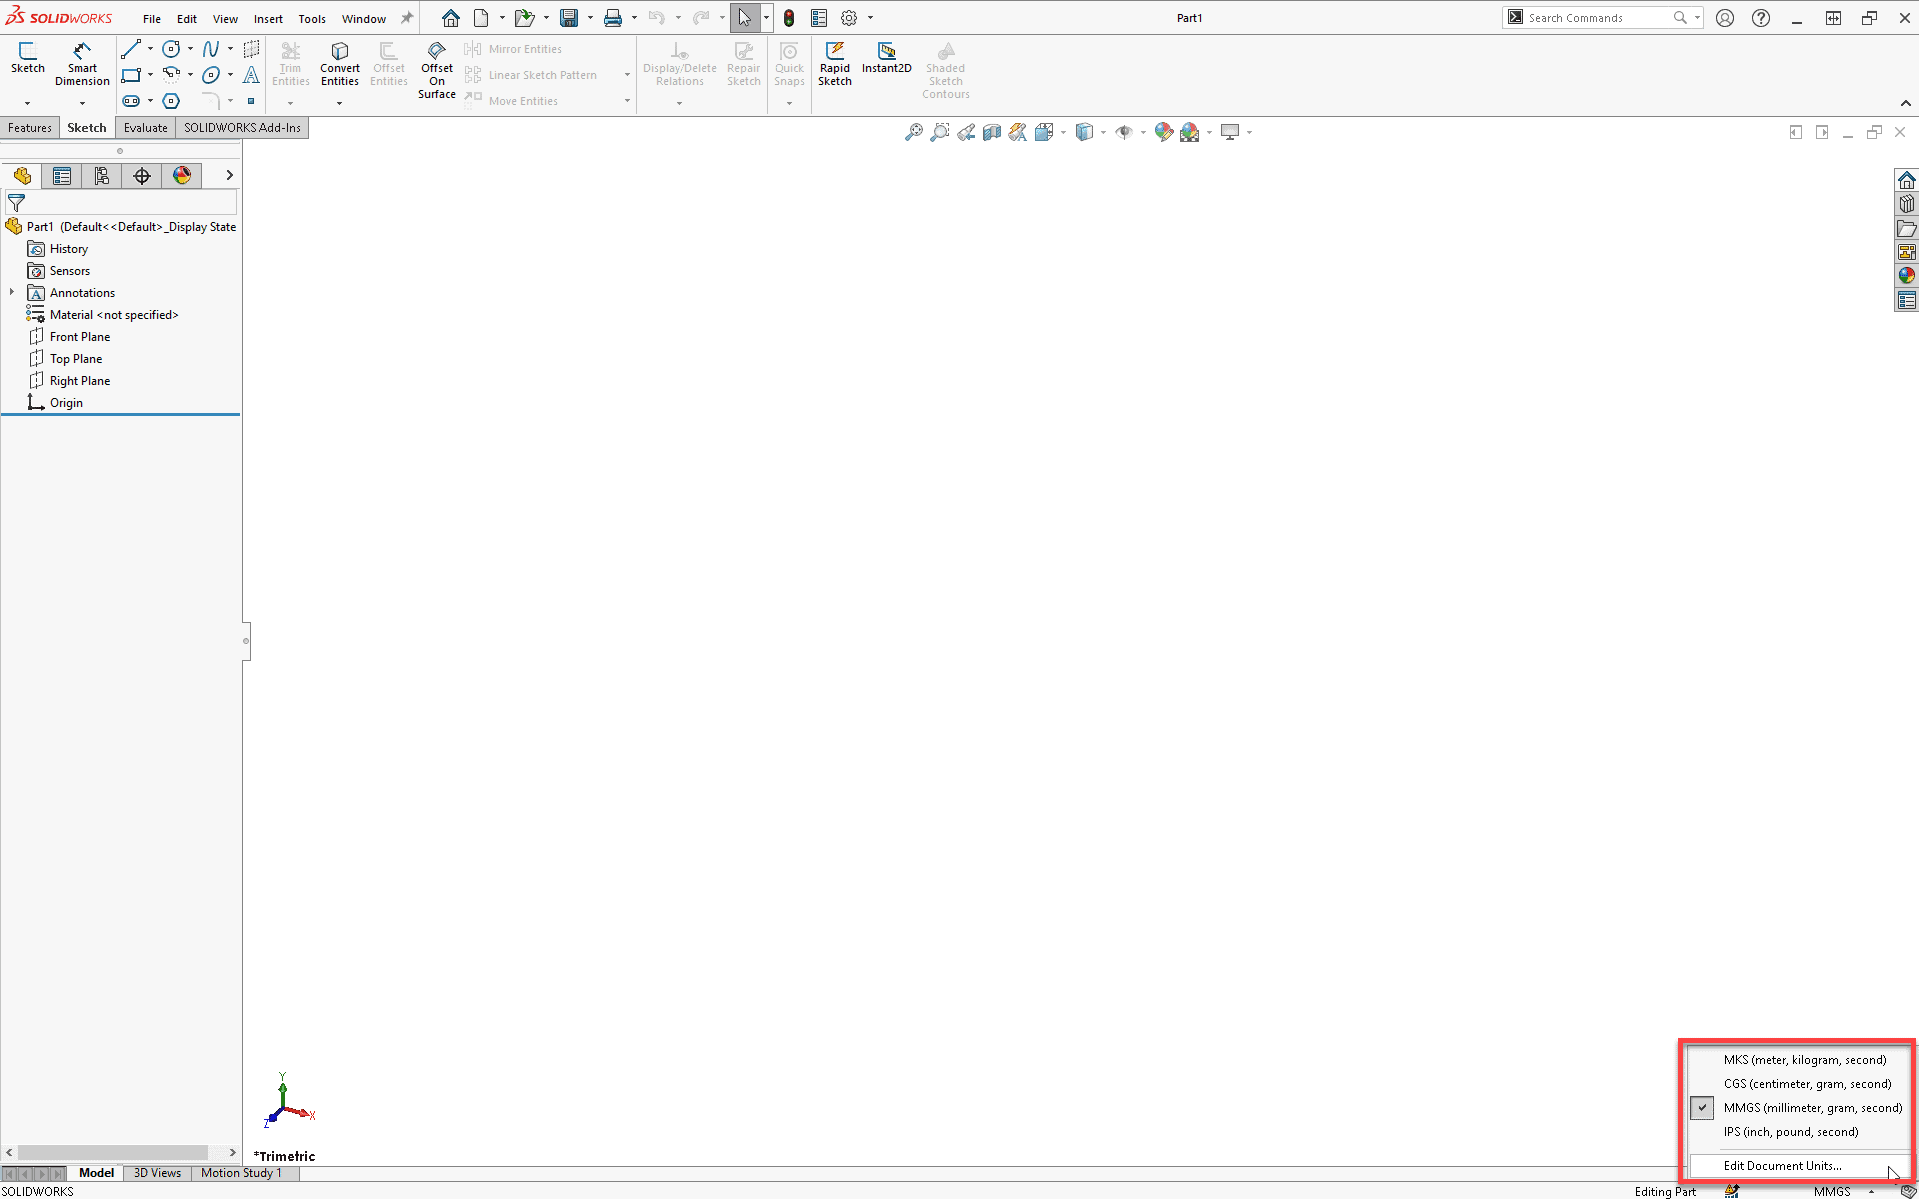Click the Search Commands input field
Image resolution: width=1919 pixels, height=1199 pixels.
[x=1597, y=18]
